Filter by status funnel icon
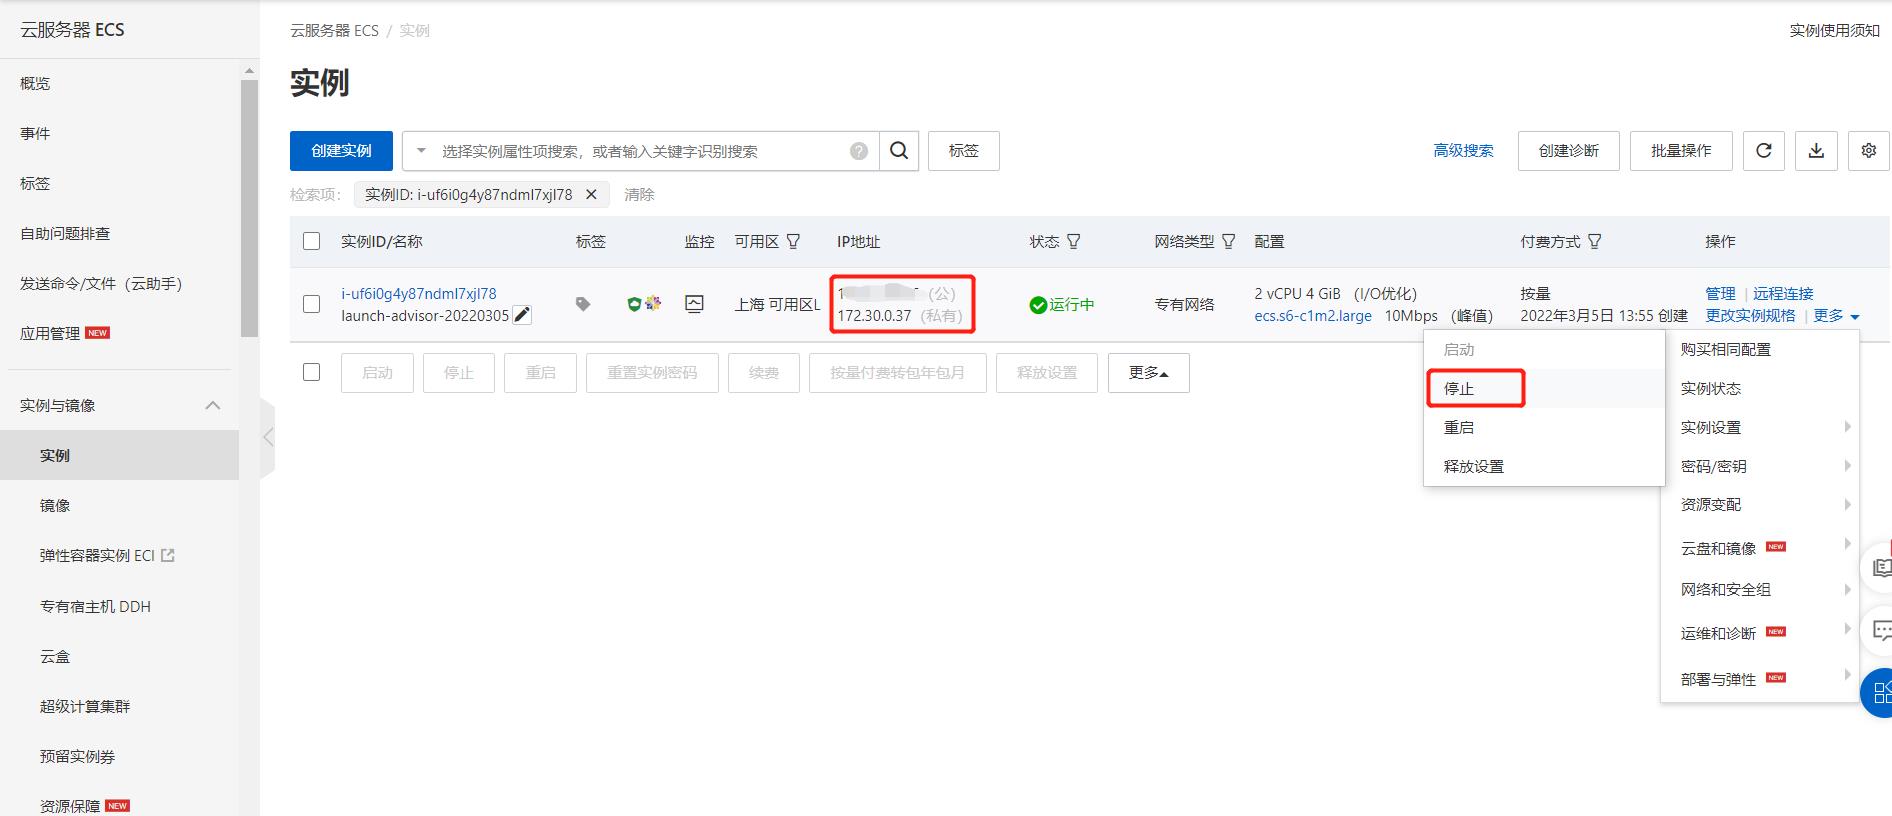This screenshot has height=816, width=1892. click(x=1073, y=241)
